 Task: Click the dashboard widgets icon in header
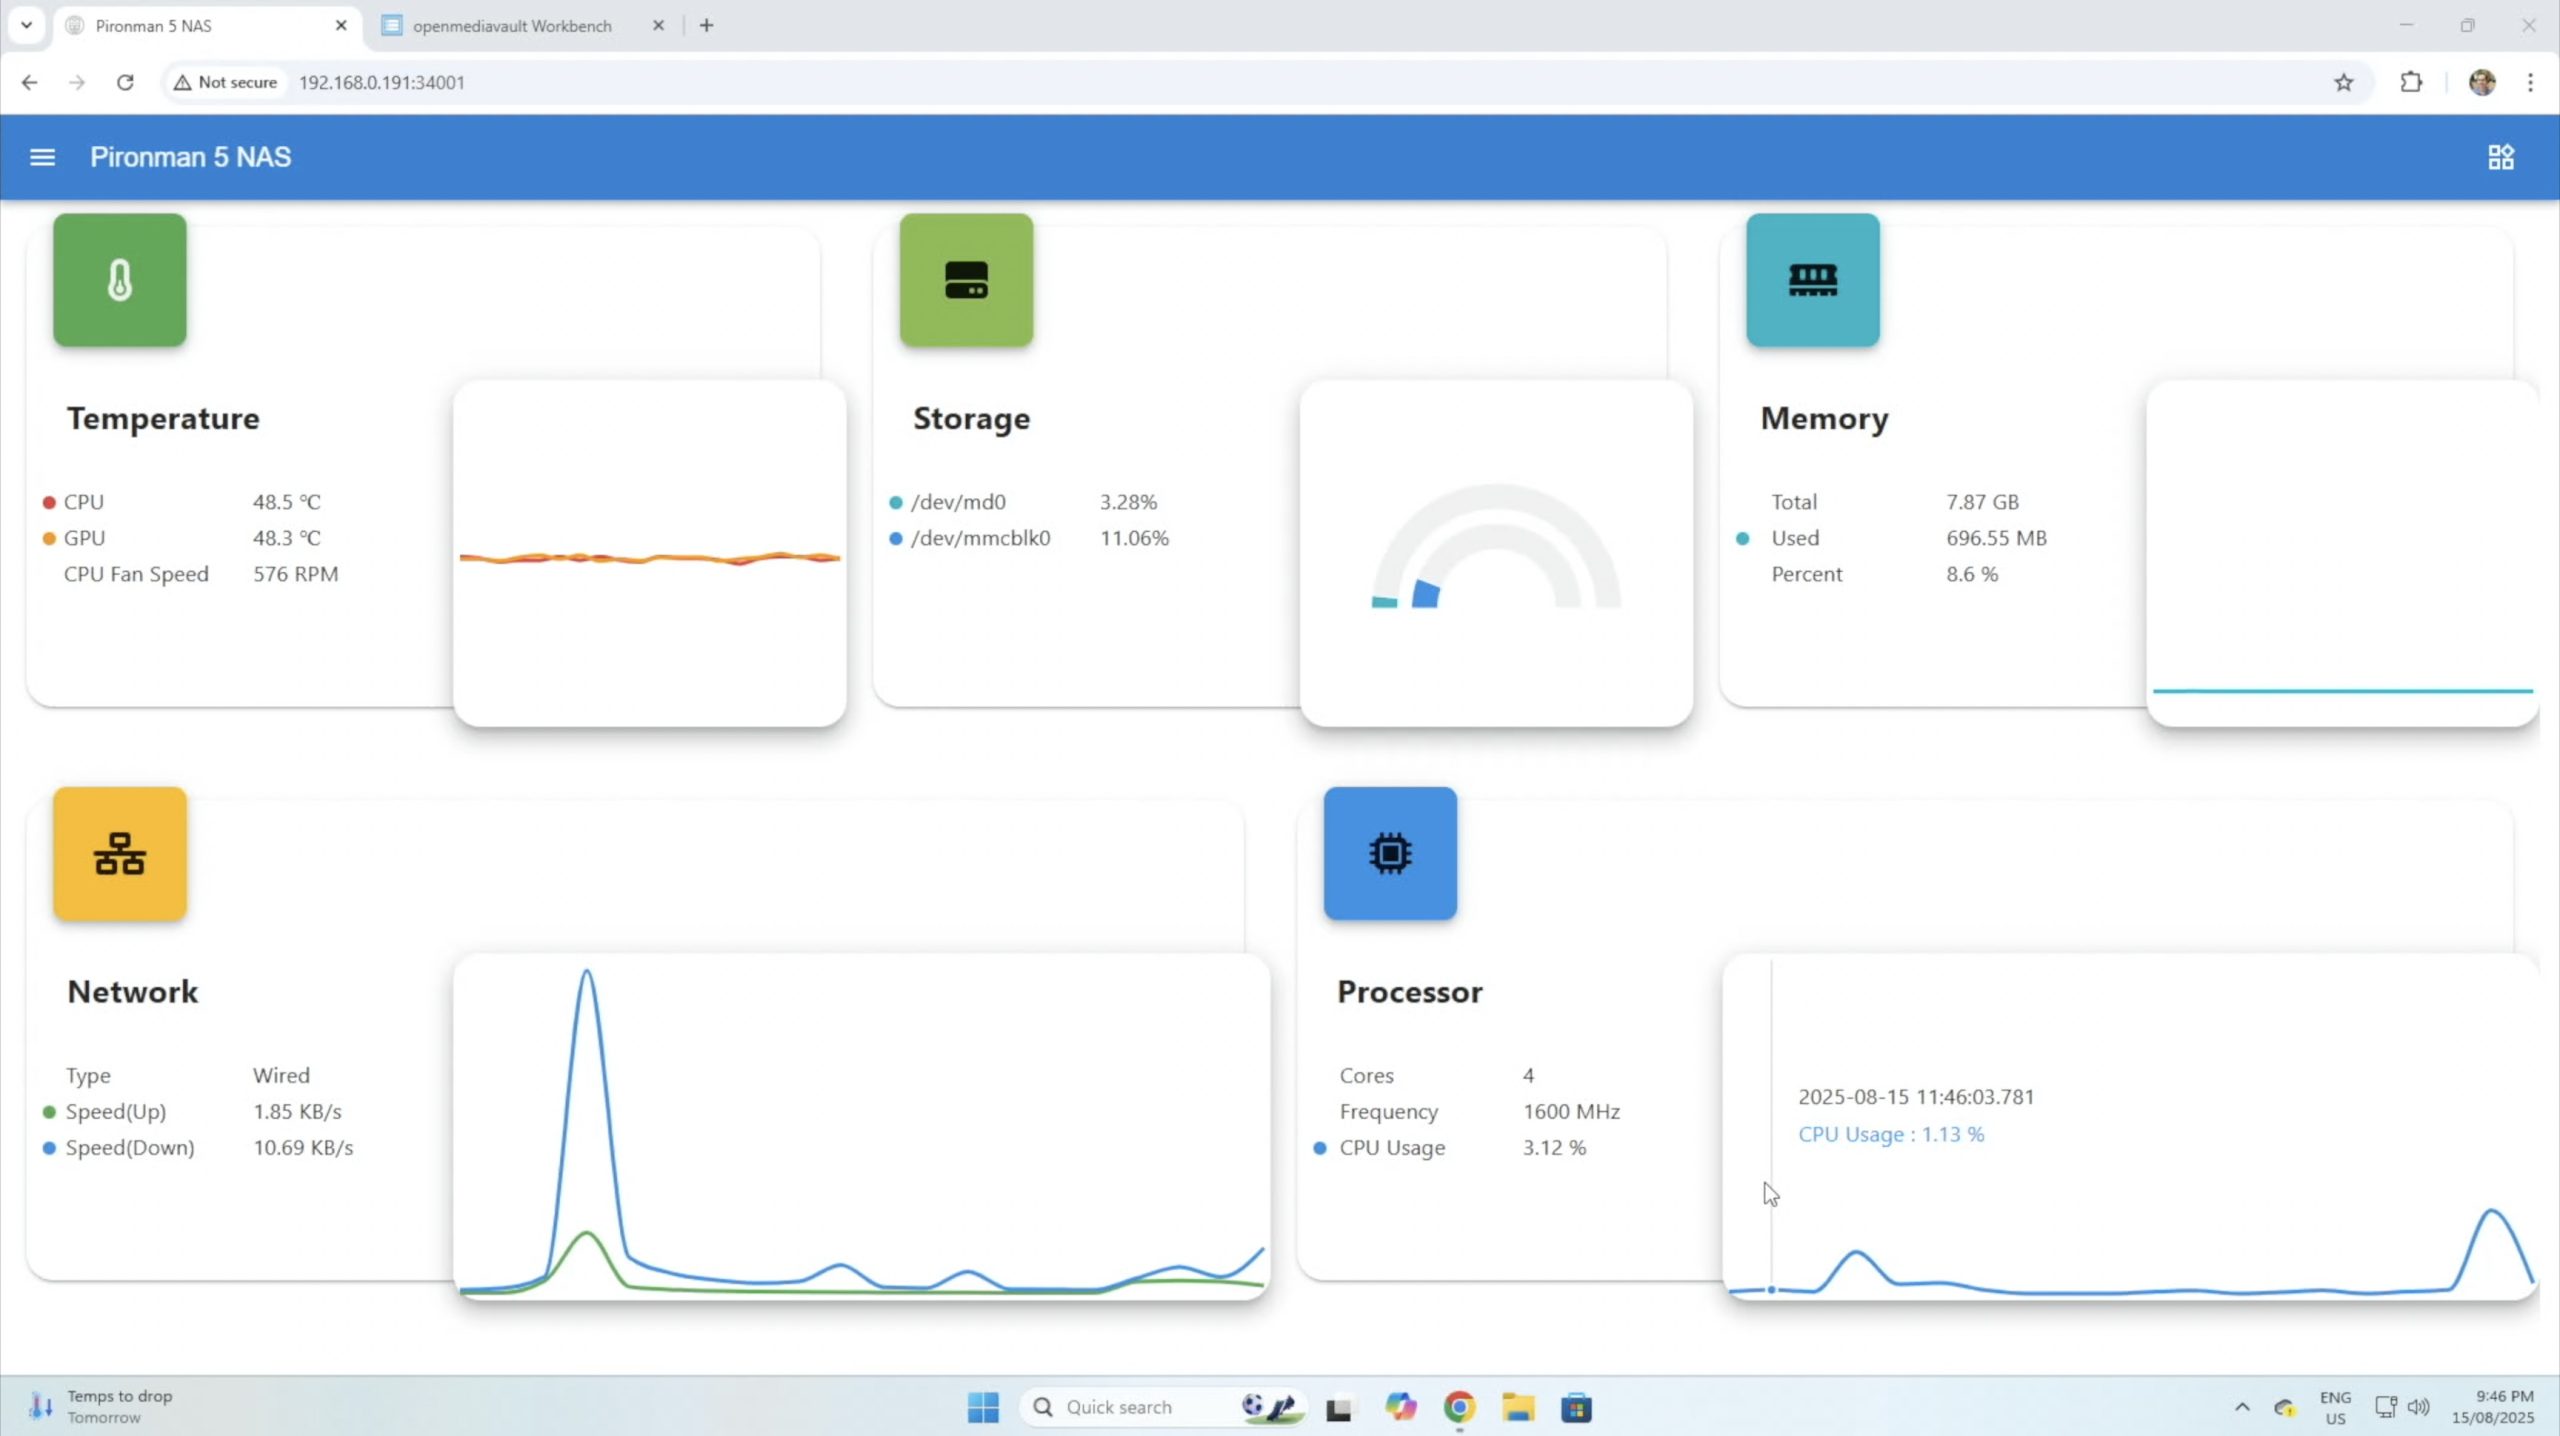tap(2500, 157)
